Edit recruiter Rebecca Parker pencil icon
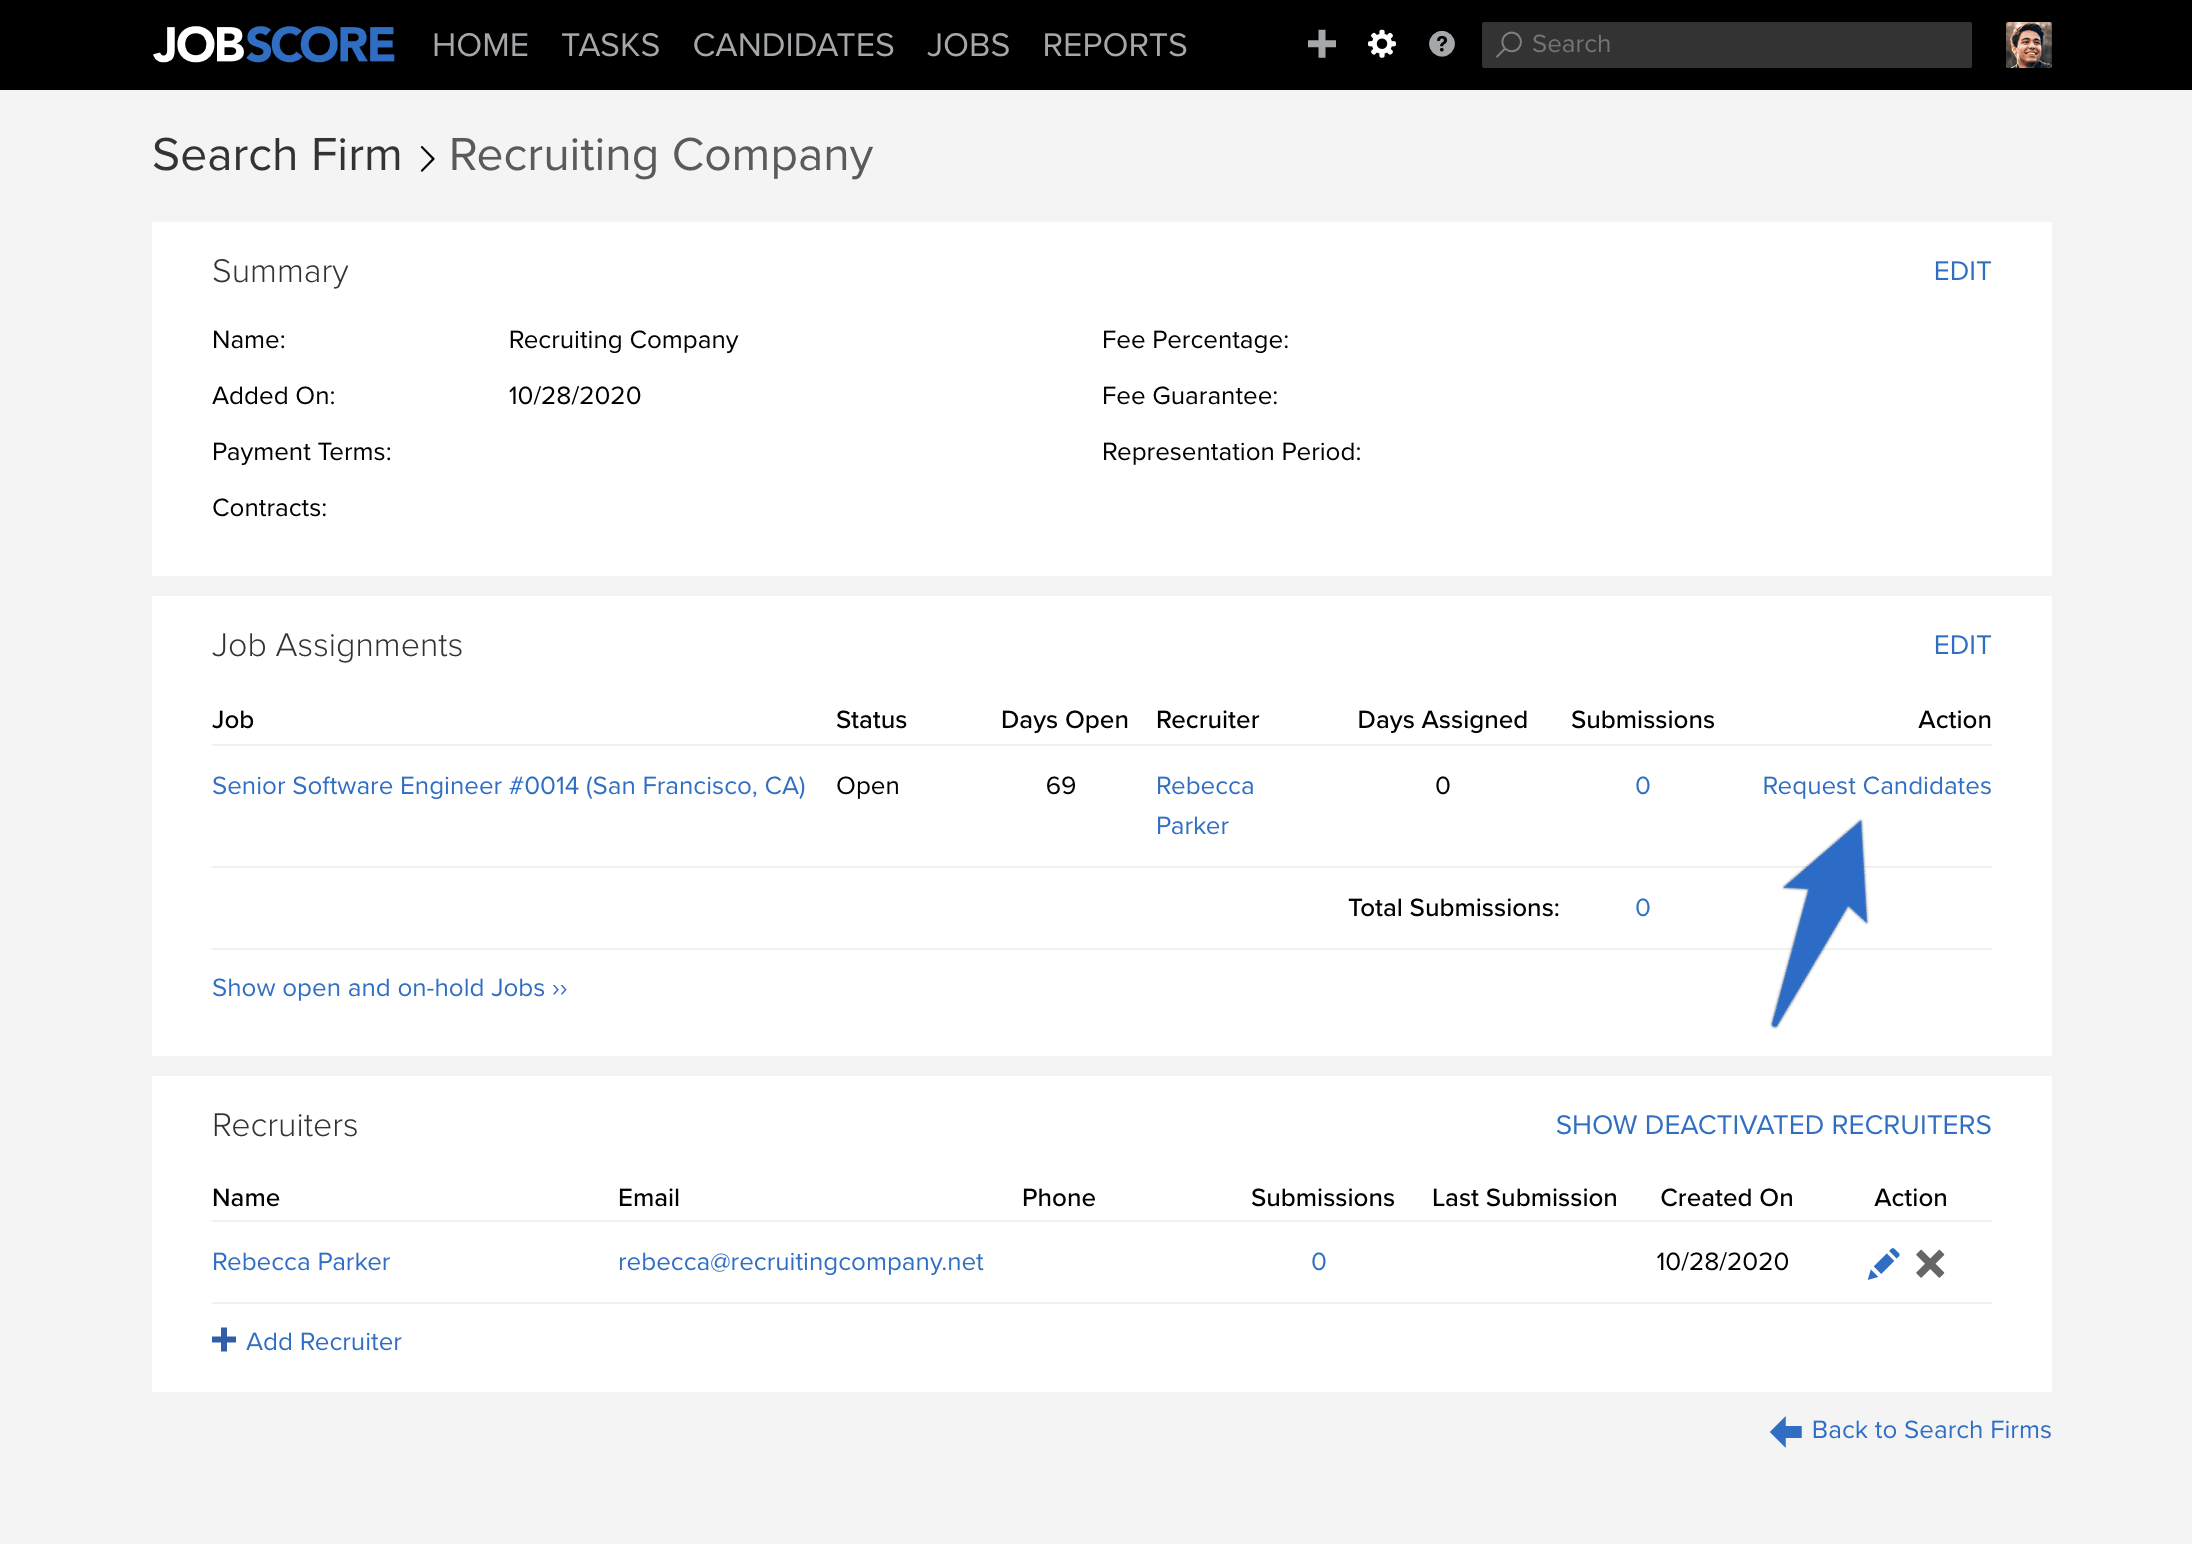Image resolution: width=2192 pixels, height=1544 pixels. (1883, 1263)
